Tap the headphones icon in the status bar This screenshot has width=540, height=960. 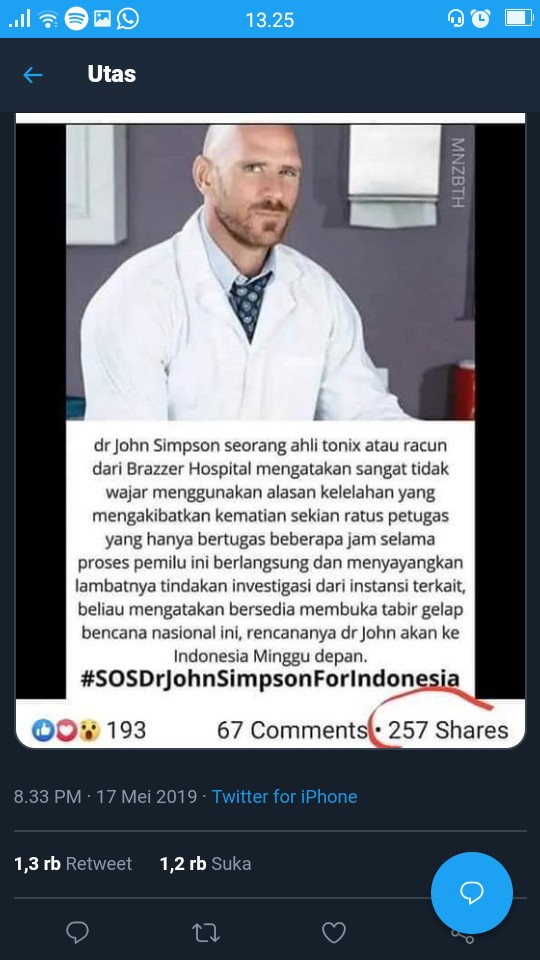point(456,18)
